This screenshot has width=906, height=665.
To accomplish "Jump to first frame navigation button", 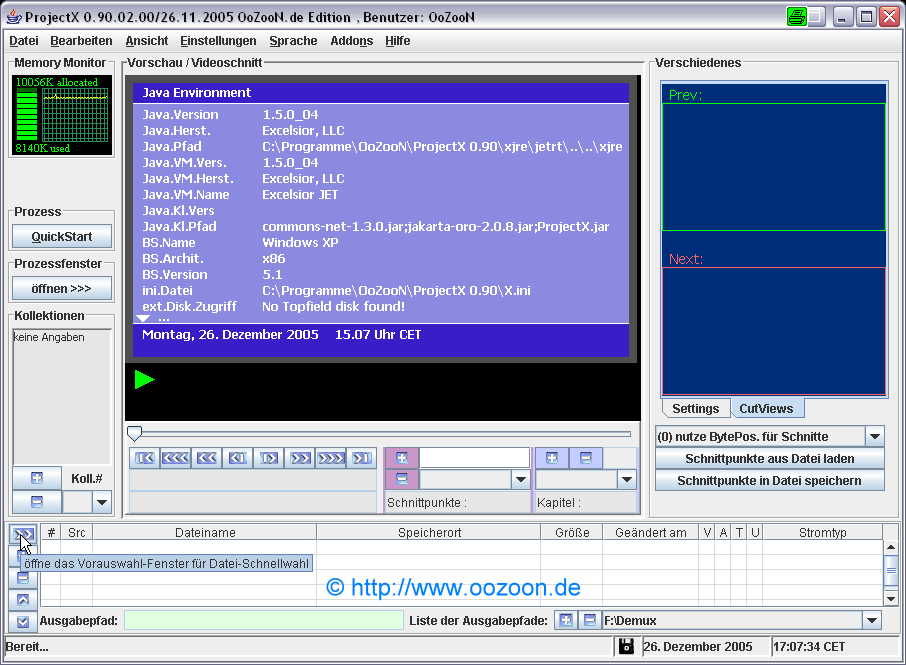I will click(x=144, y=458).
